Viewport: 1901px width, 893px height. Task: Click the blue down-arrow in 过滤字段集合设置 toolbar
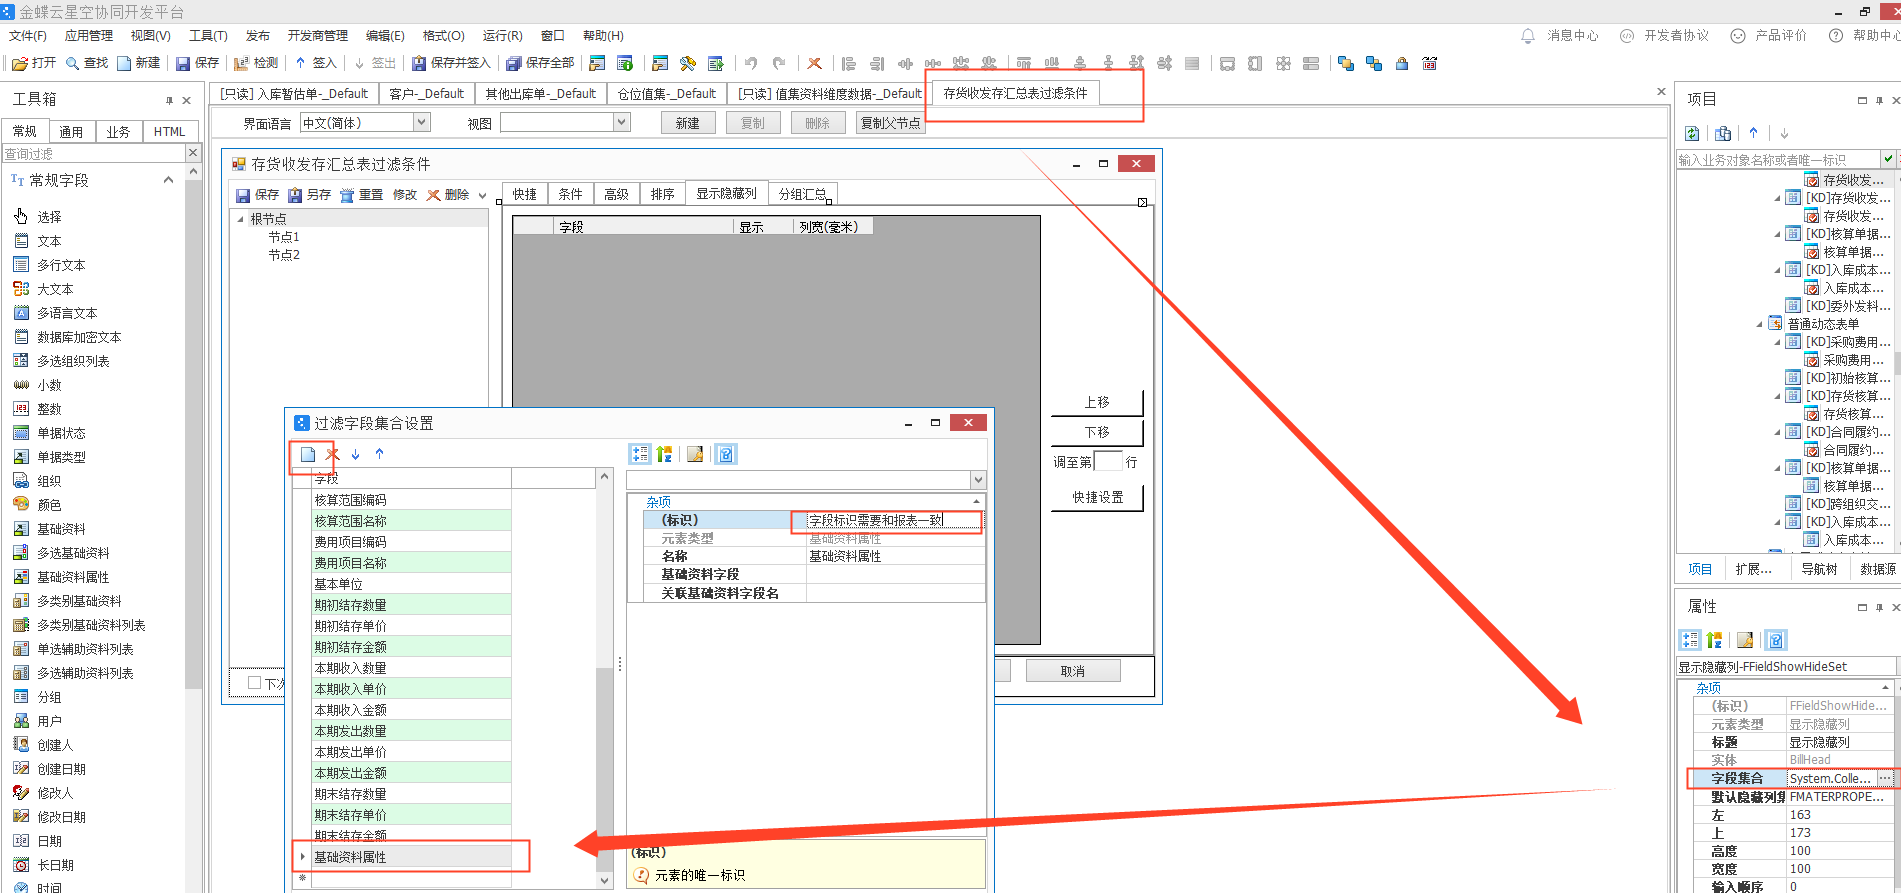[x=355, y=454]
